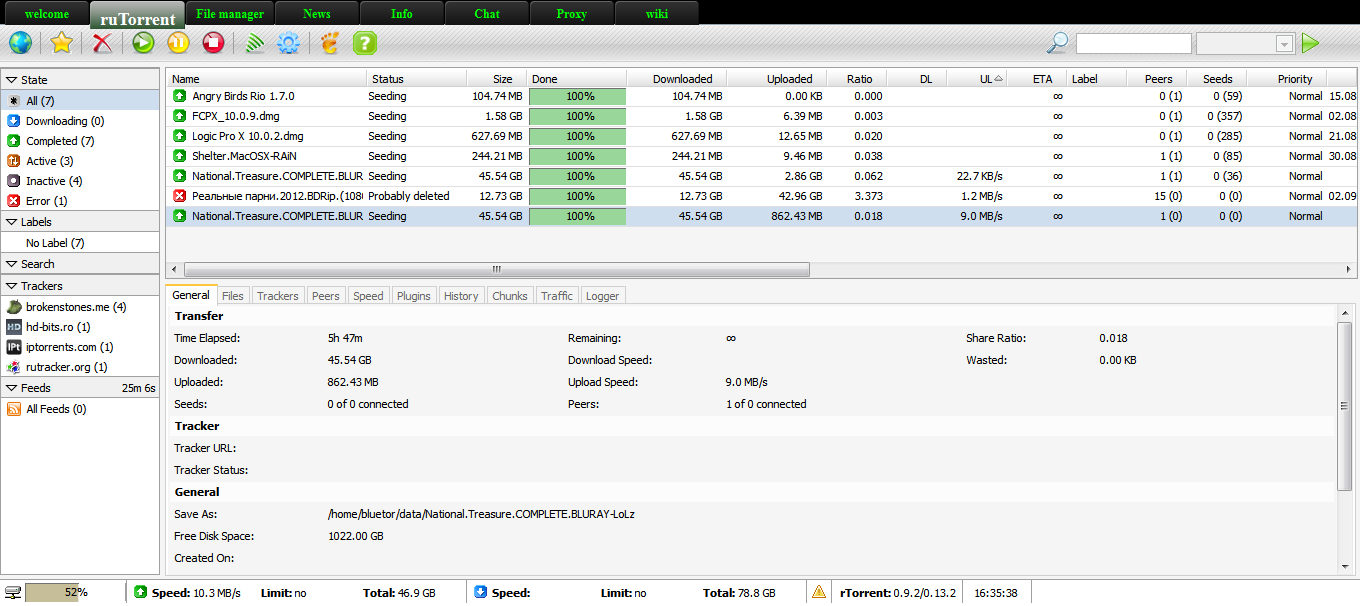Stop the torrent with the red stop icon

tap(213, 43)
